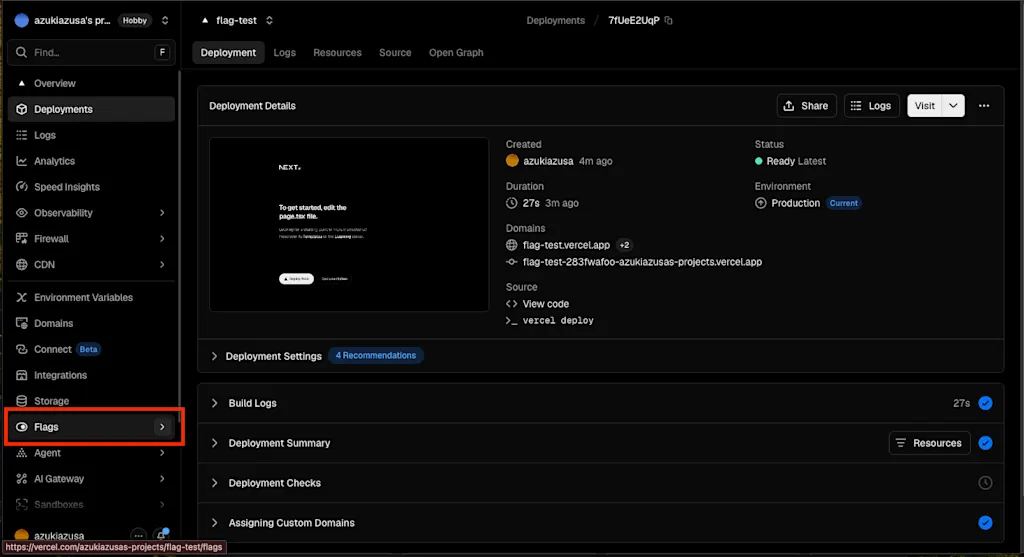Image resolution: width=1024 pixels, height=557 pixels.
Task: Click into the Find search field
Action: (x=91, y=52)
